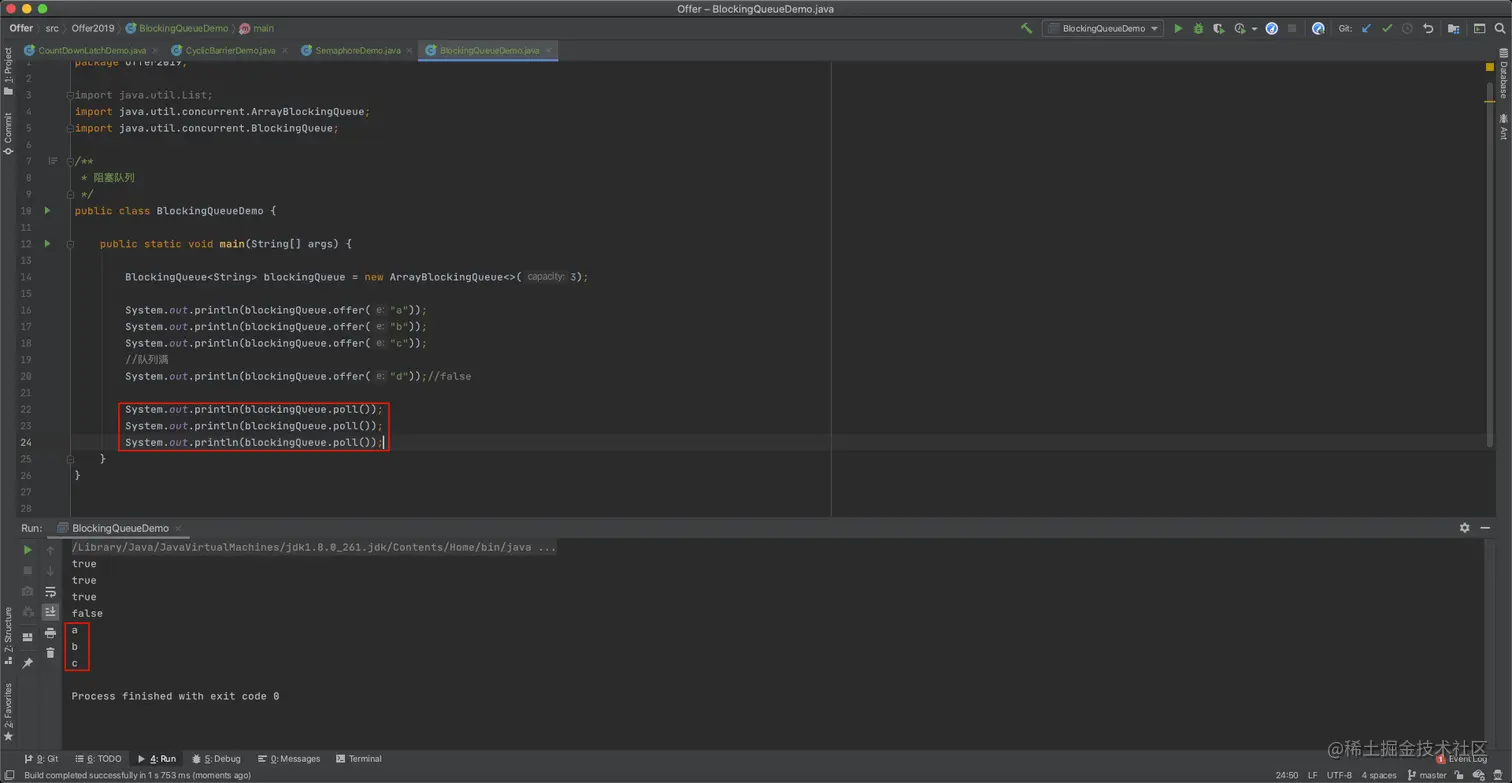The width and height of the screenshot is (1512, 783).
Task: Click the Search Everywhere magnifier icon
Action: 1500,29
